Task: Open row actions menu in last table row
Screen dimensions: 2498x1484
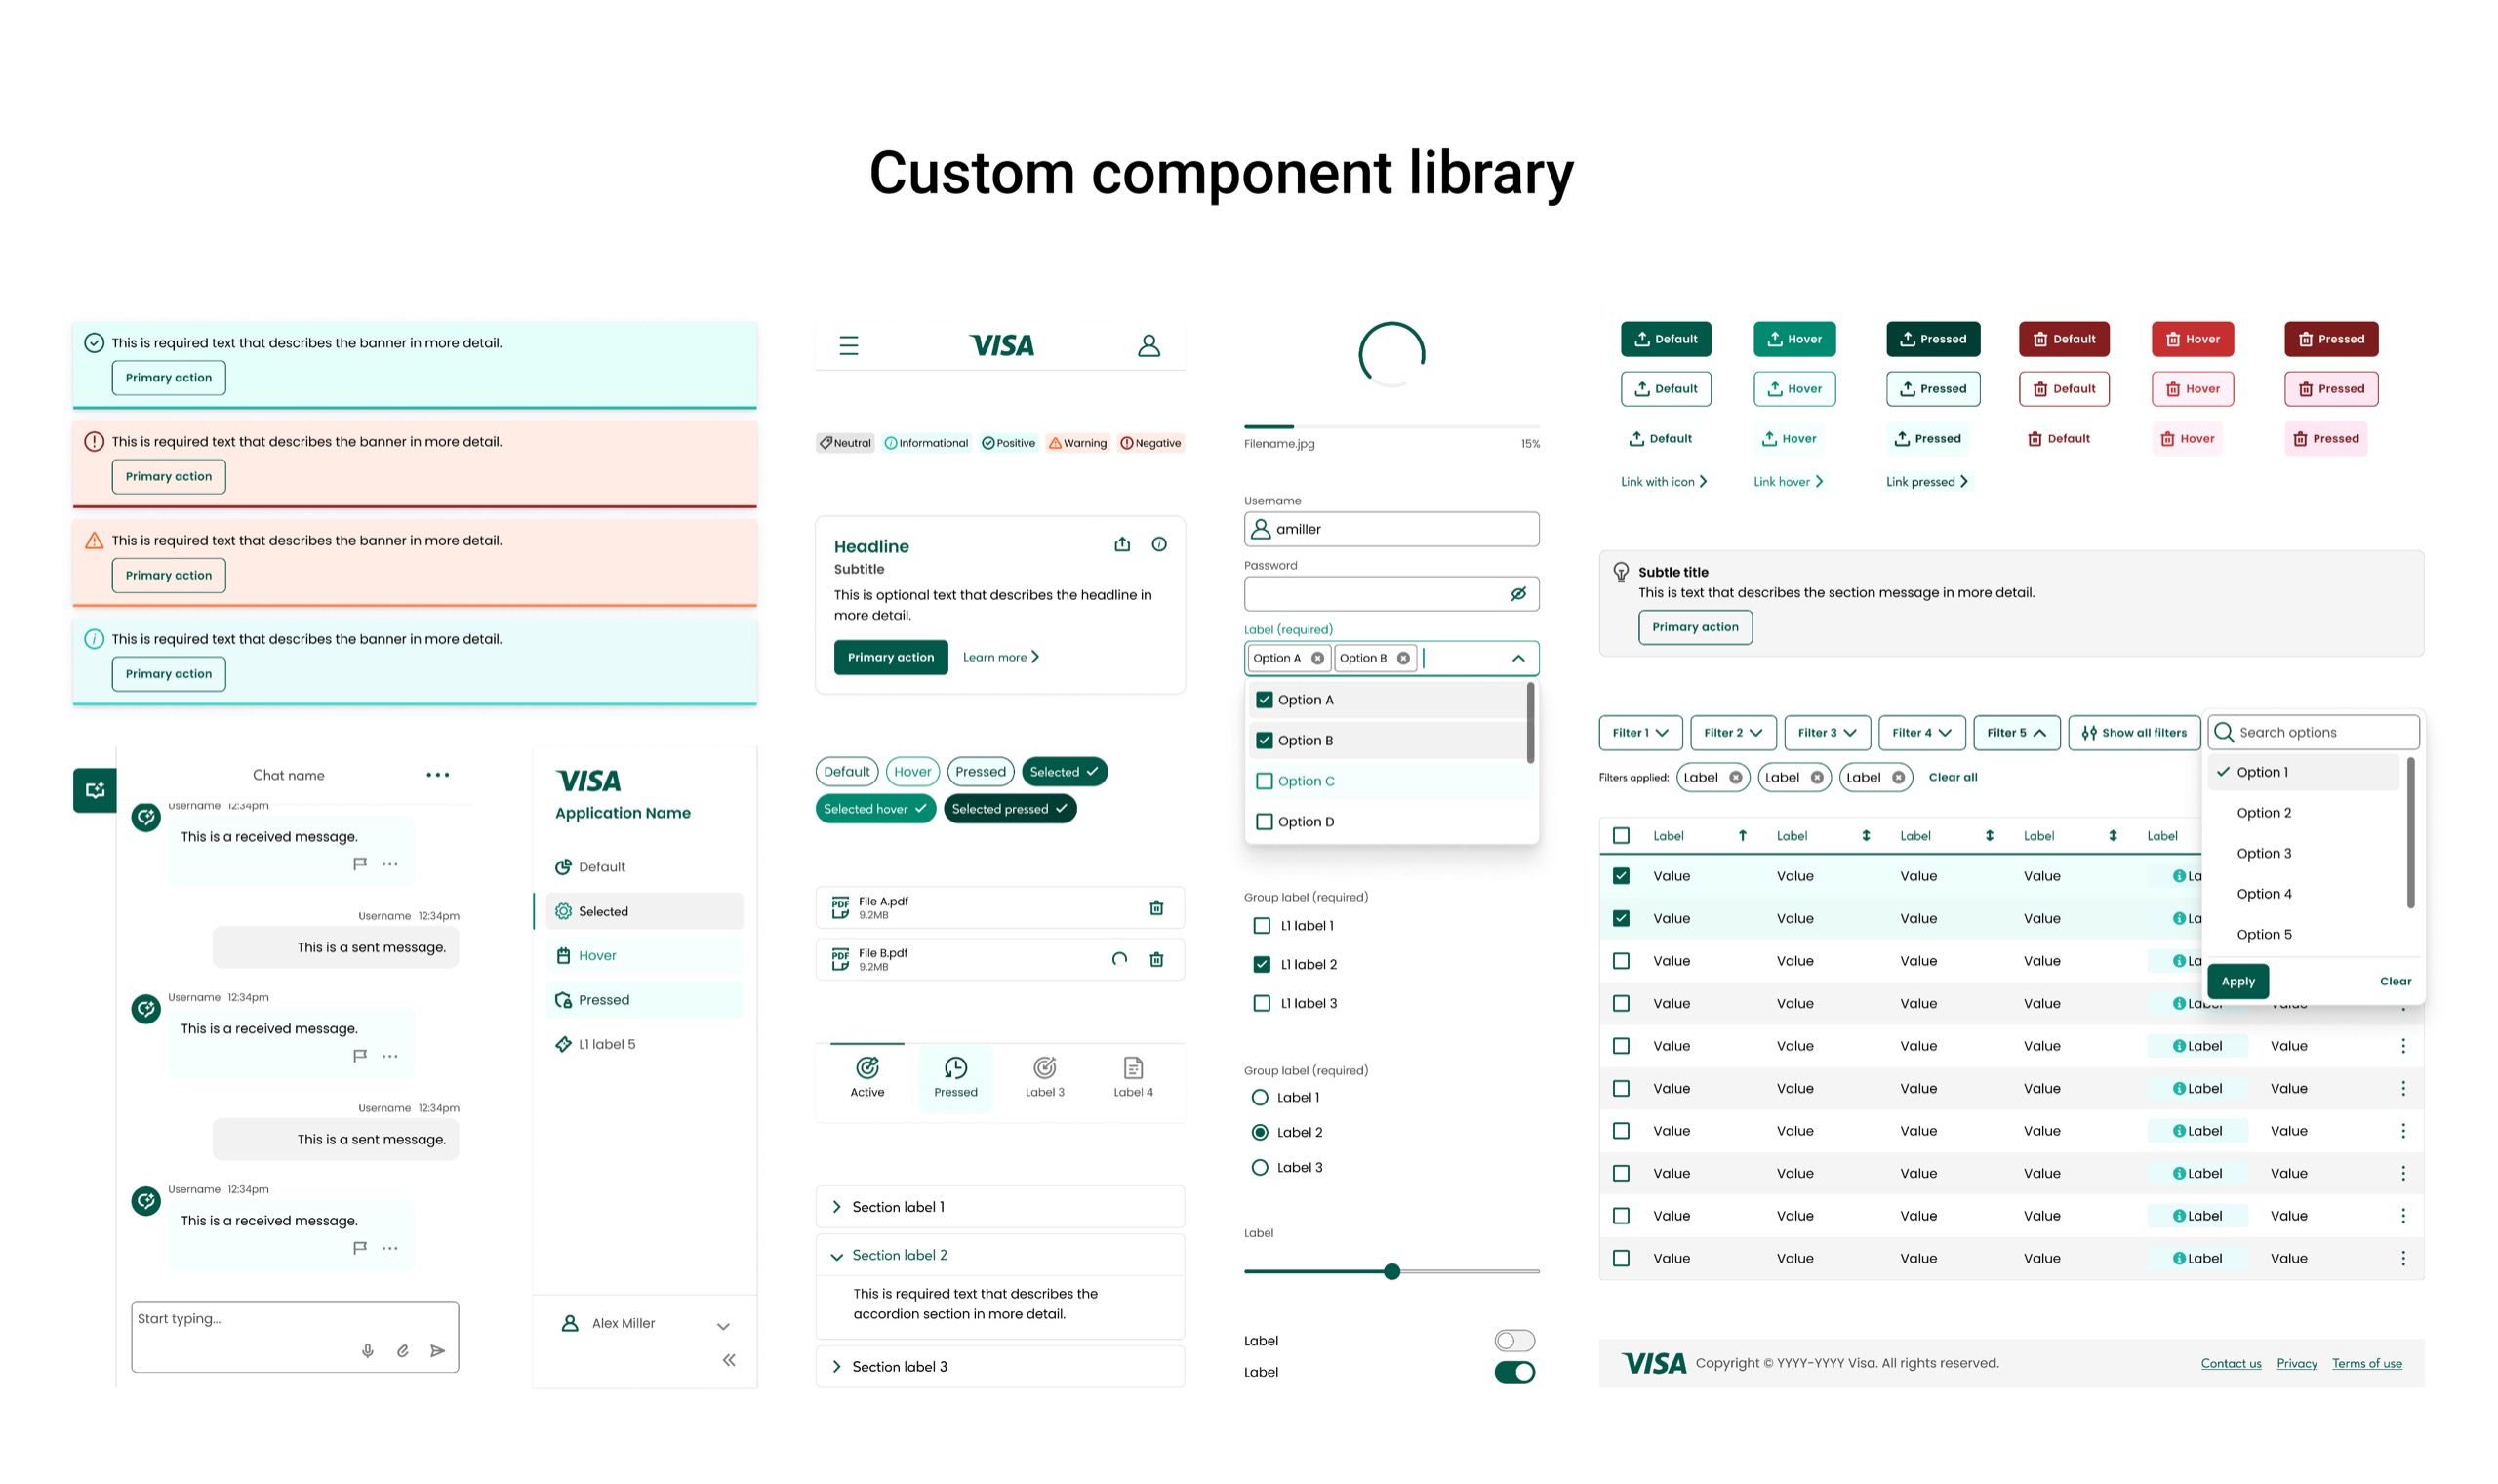Action: tap(2403, 1258)
